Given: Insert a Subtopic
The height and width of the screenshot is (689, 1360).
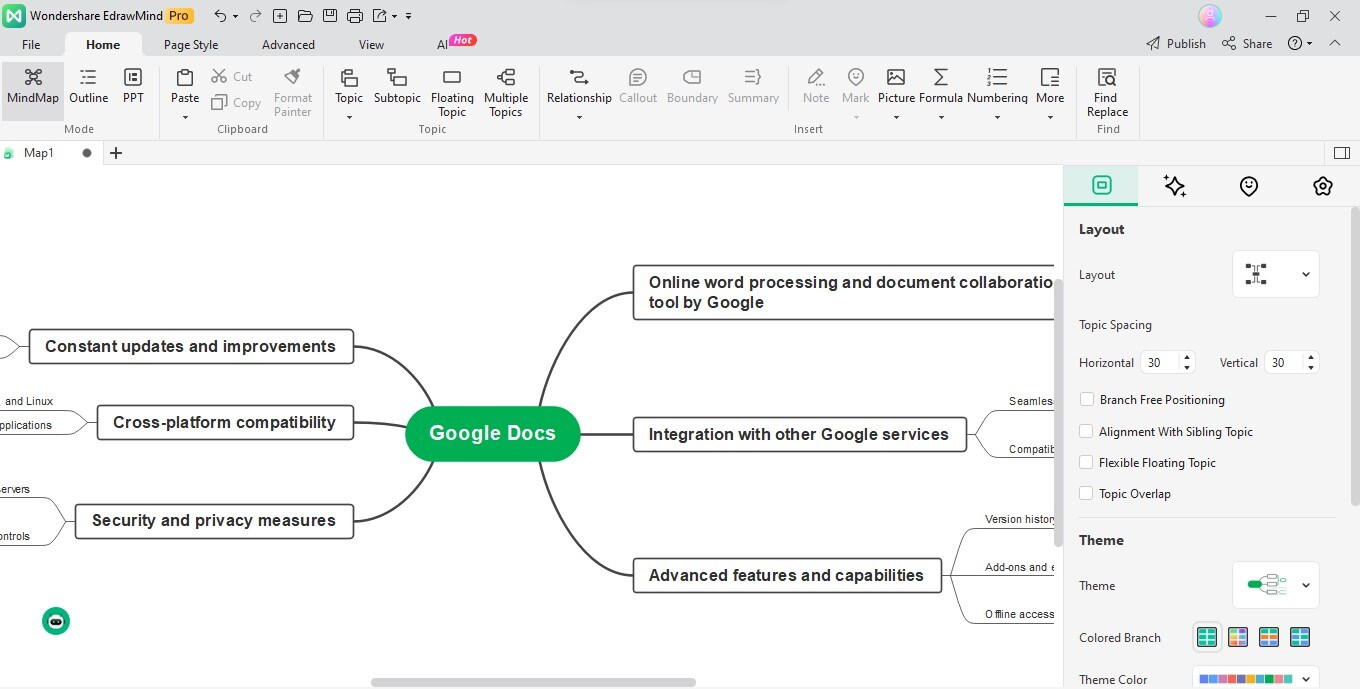Looking at the screenshot, I should pyautogui.click(x=397, y=87).
